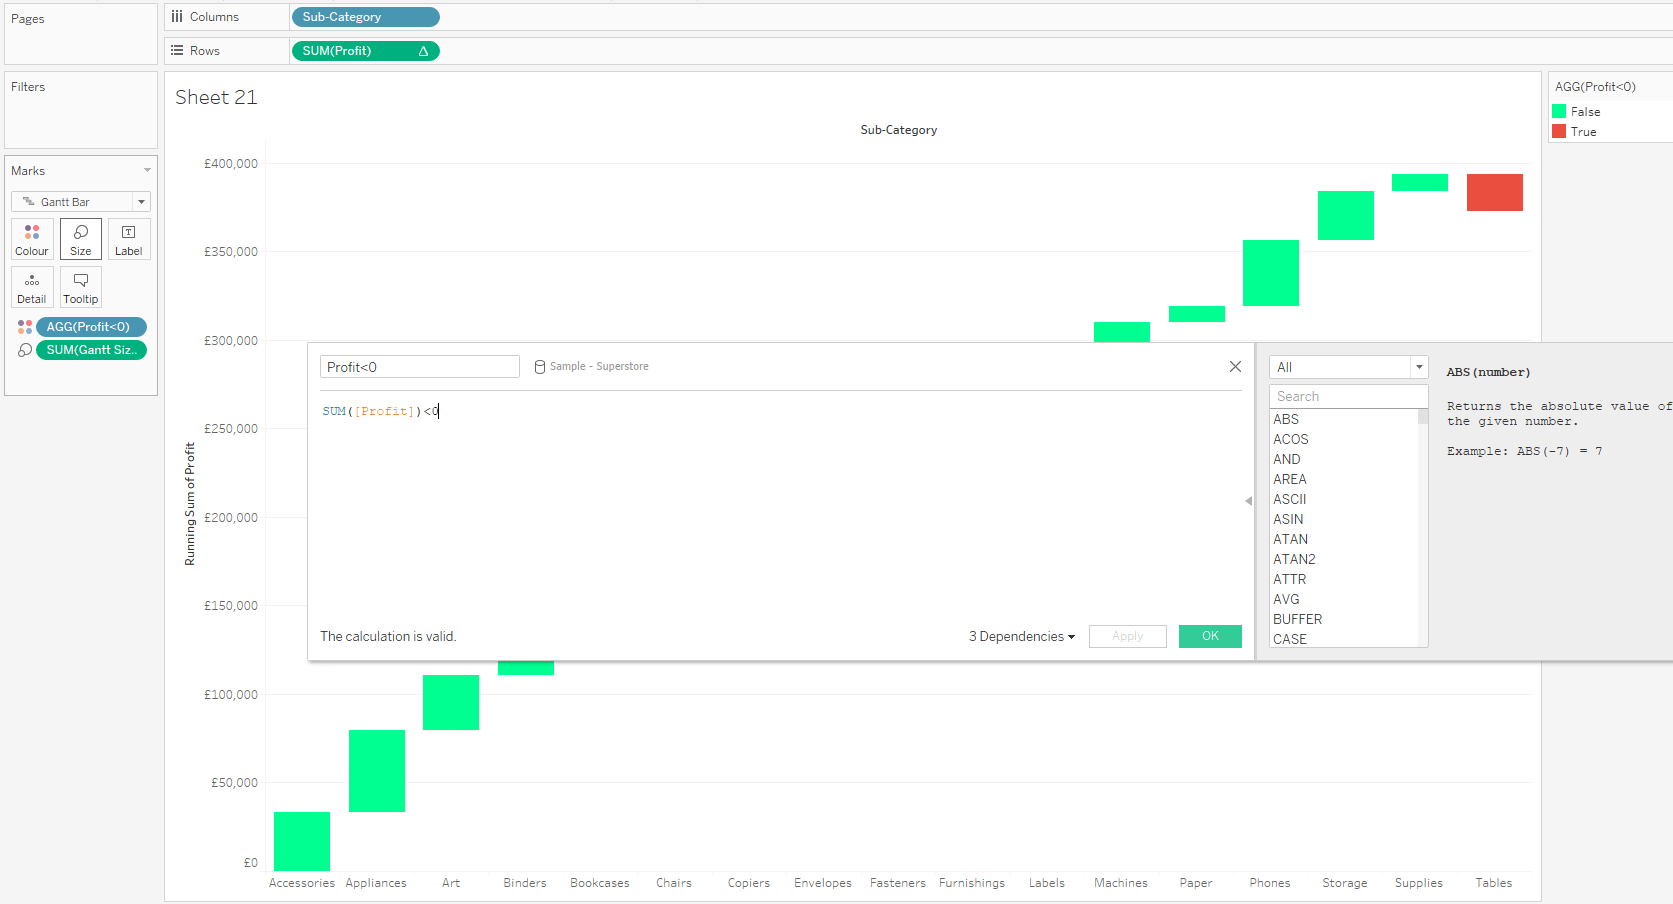The width and height of the screenshot is (1673, 904).
Task: Select the Size property on the Marks card
Action: pos(80,238)
